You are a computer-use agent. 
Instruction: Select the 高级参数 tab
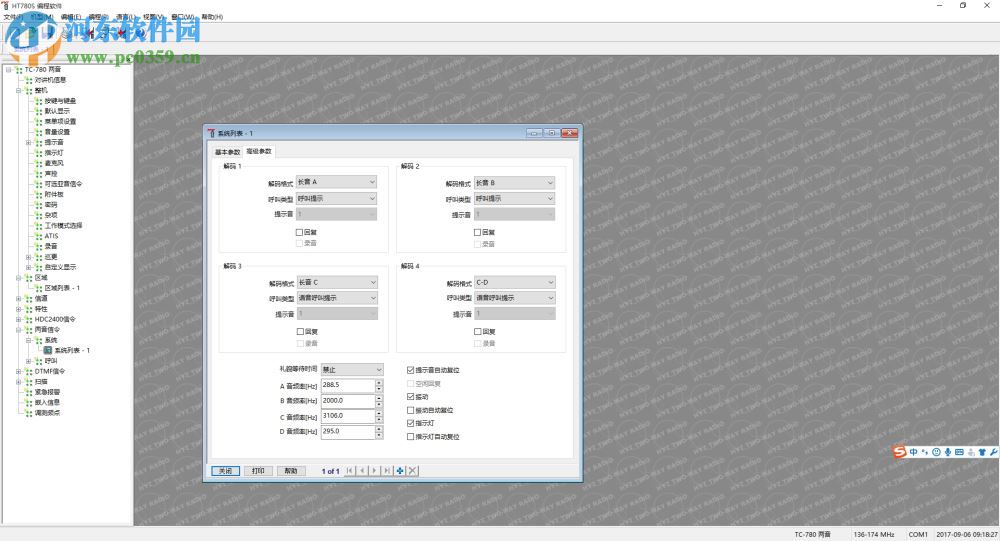pyautogui.click(x=259, y=151)
